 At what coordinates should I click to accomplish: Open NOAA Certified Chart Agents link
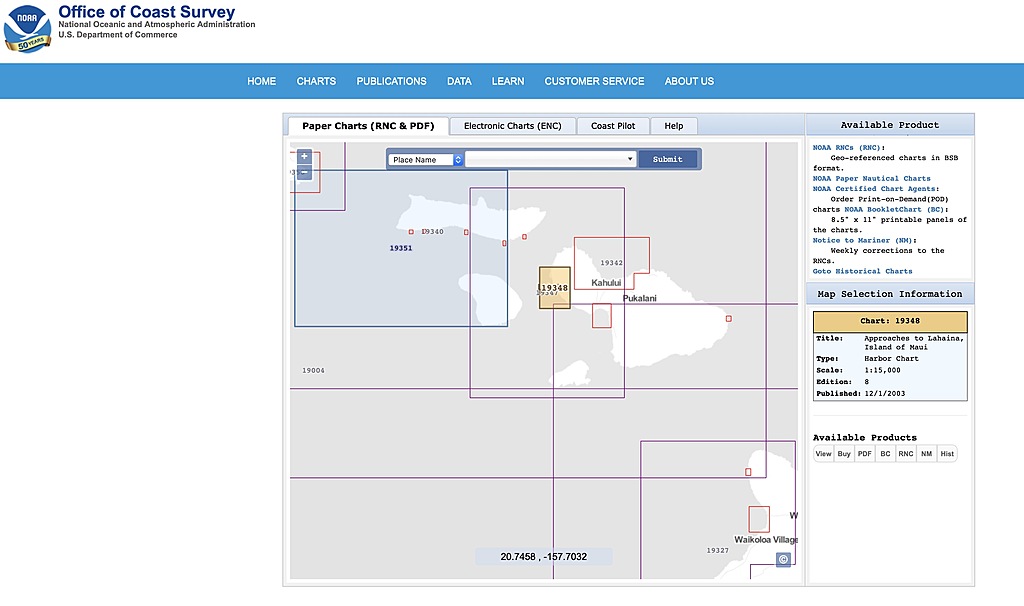click(x=874, y=189)
